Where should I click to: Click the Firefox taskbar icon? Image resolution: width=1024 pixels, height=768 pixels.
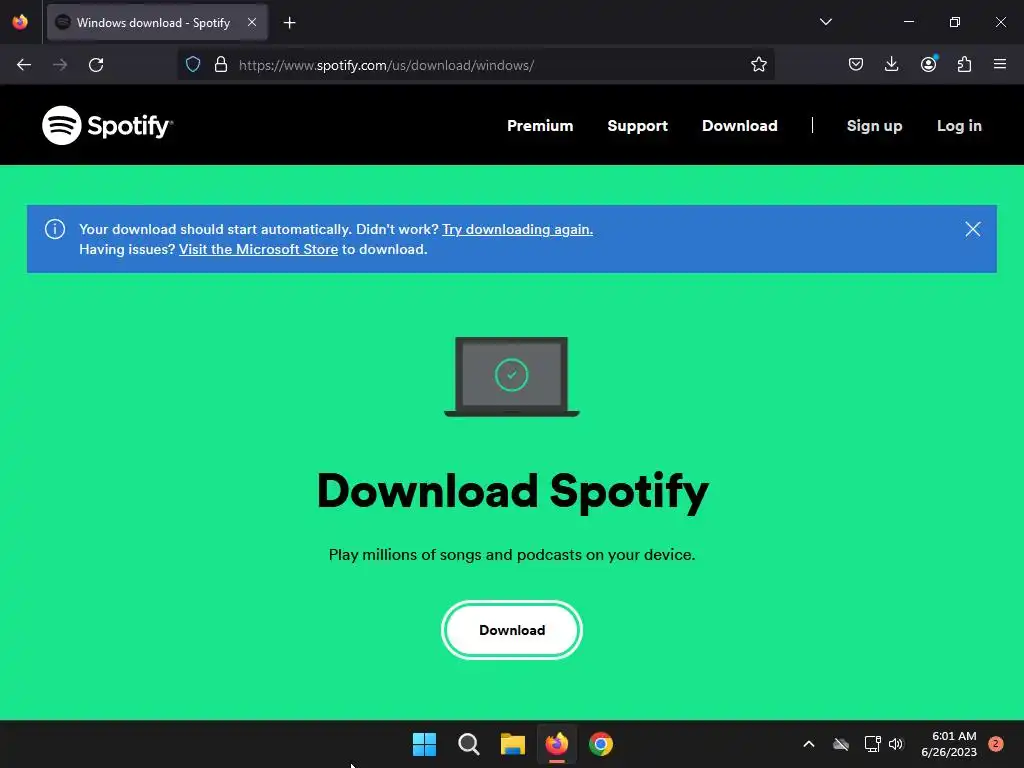click(556, 744)
